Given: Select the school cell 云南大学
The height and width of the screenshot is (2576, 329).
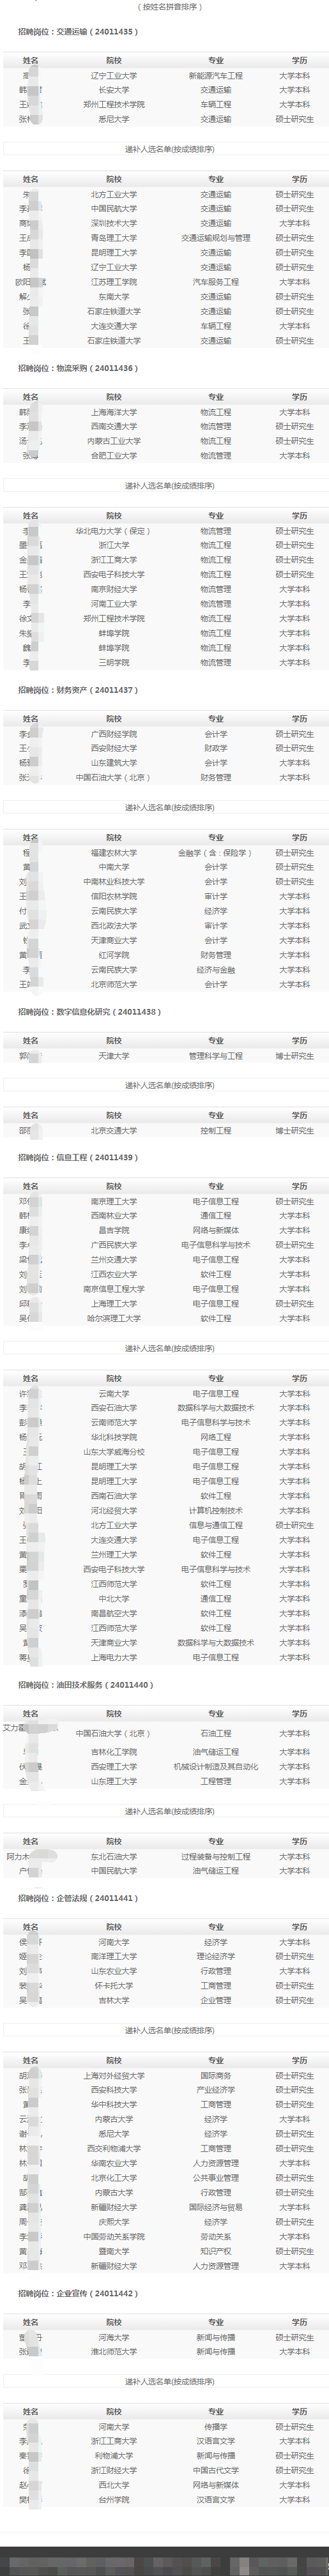Looking at the screenshot, I should pos(114,1393).
